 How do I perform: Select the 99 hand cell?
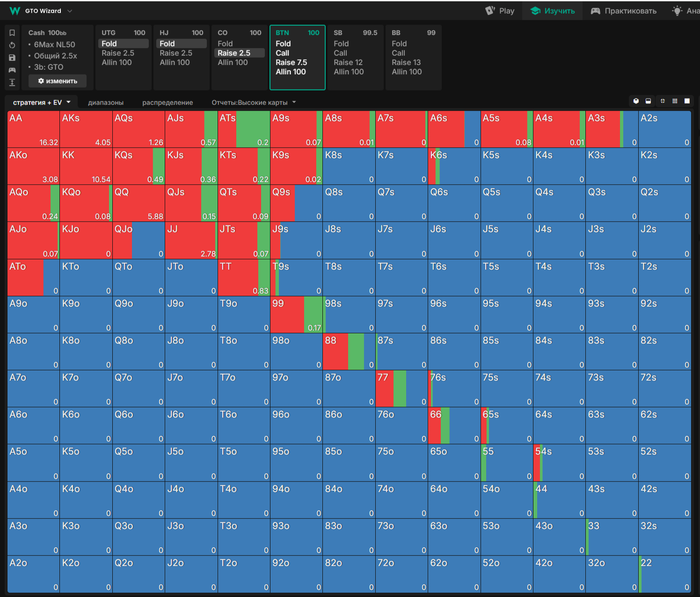coord(296,315)
